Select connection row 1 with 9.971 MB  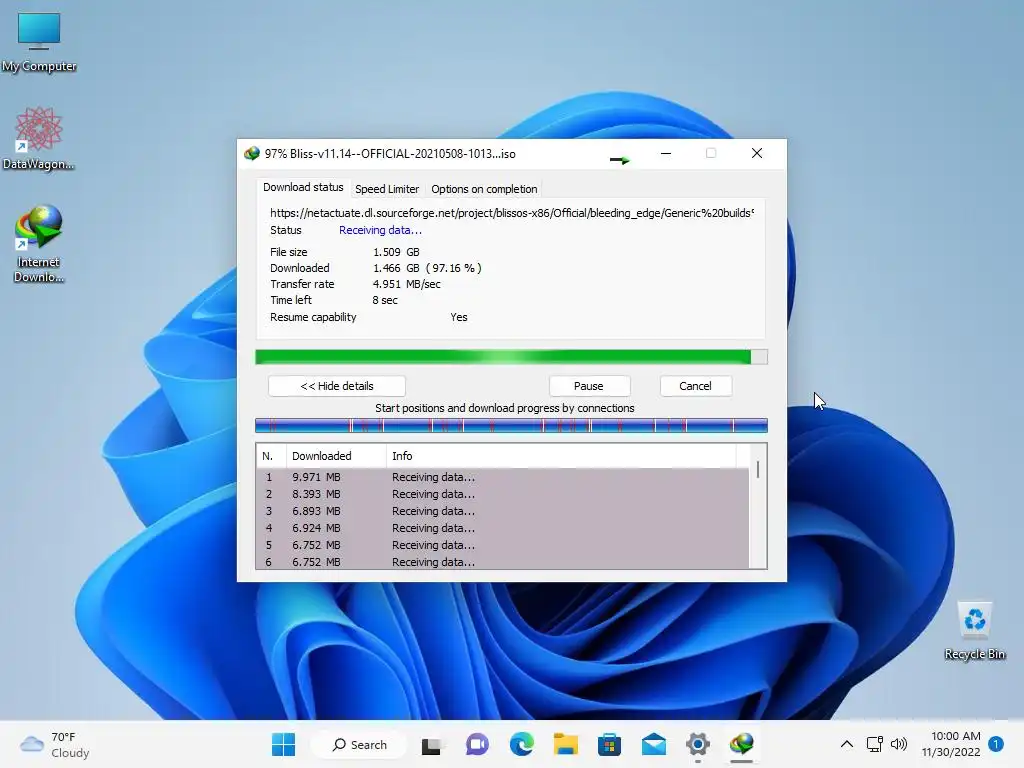click(x=503, y=477)
